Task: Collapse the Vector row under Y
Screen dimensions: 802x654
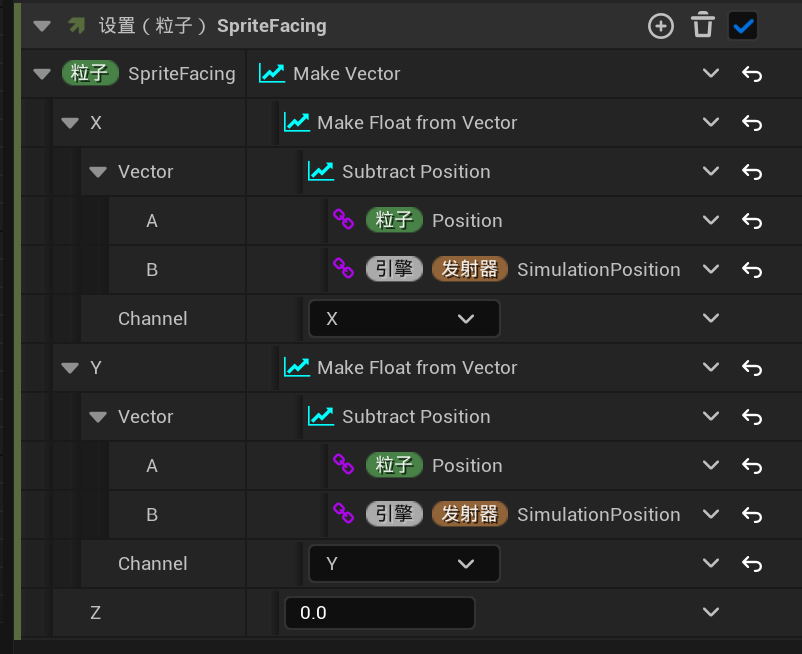Action: pyautogui.click(x=97, y=417)
